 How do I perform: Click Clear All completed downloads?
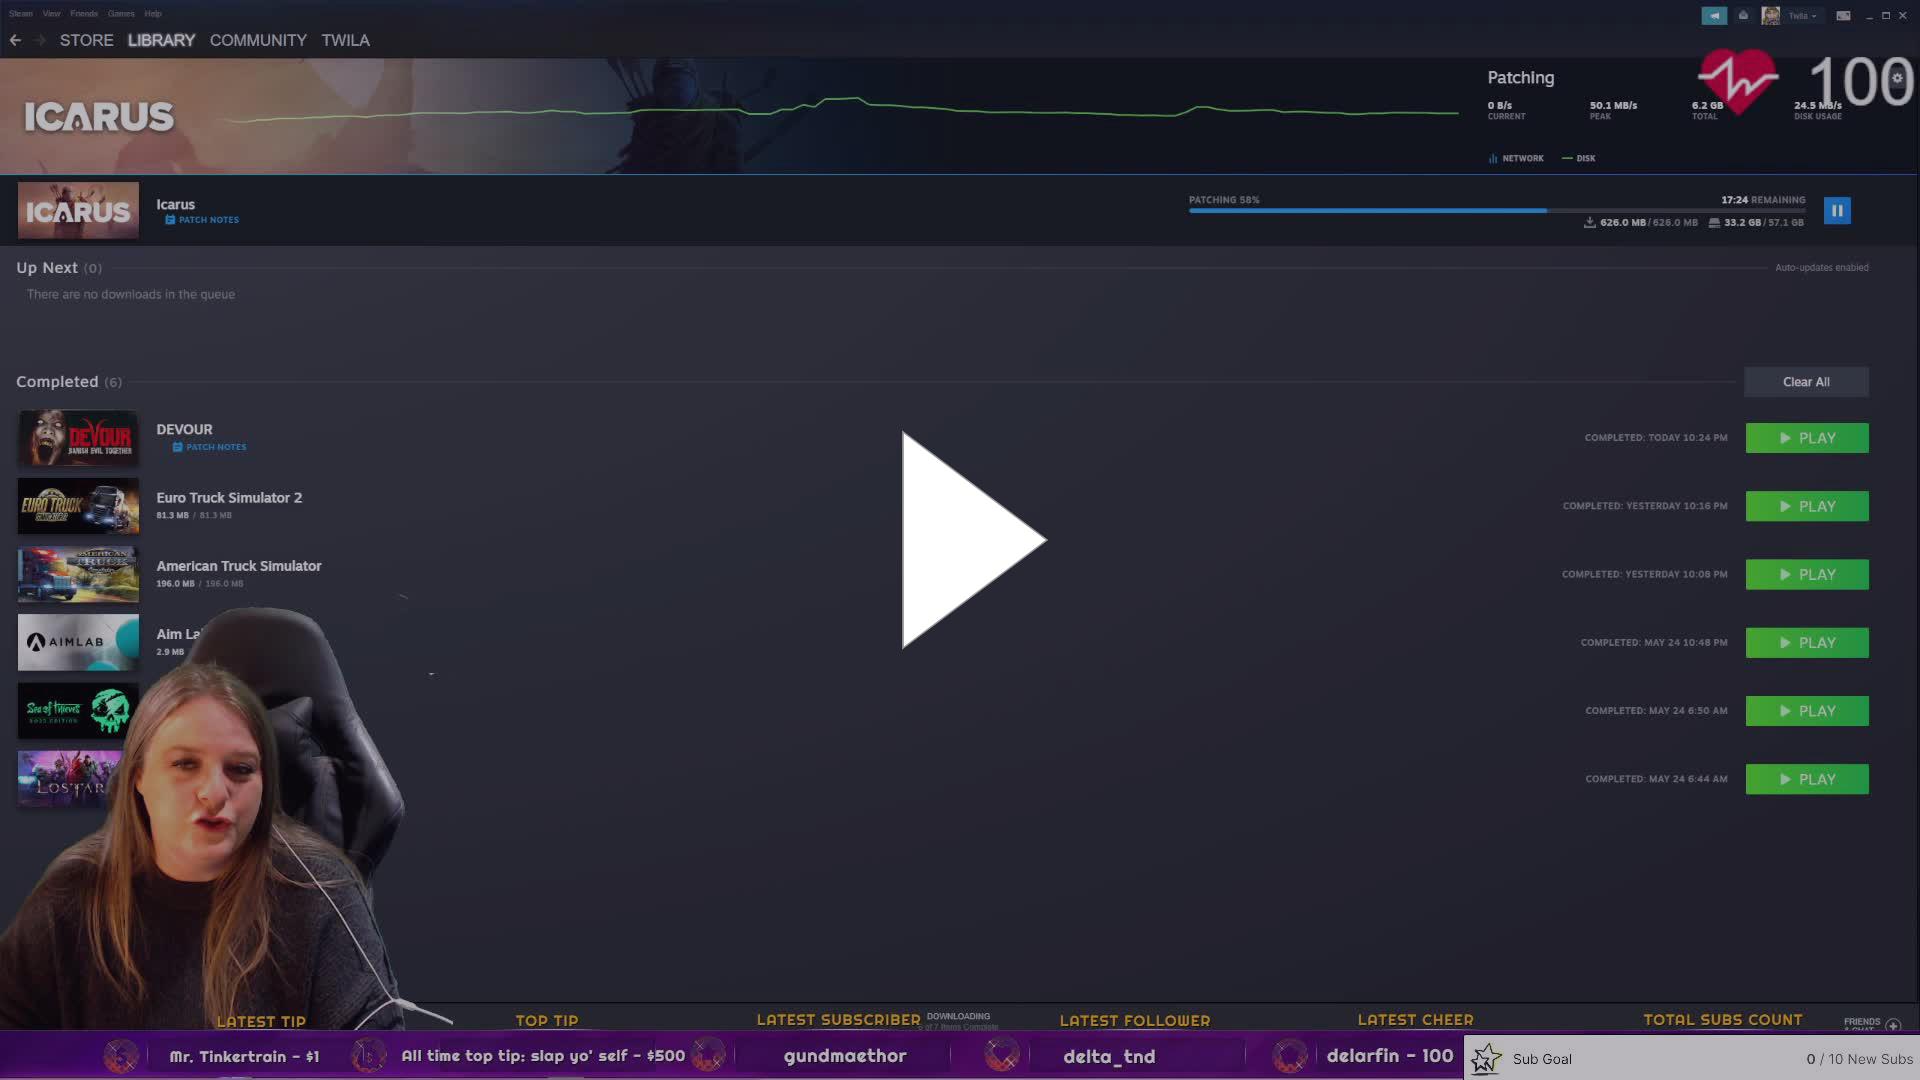[1805, 381]
